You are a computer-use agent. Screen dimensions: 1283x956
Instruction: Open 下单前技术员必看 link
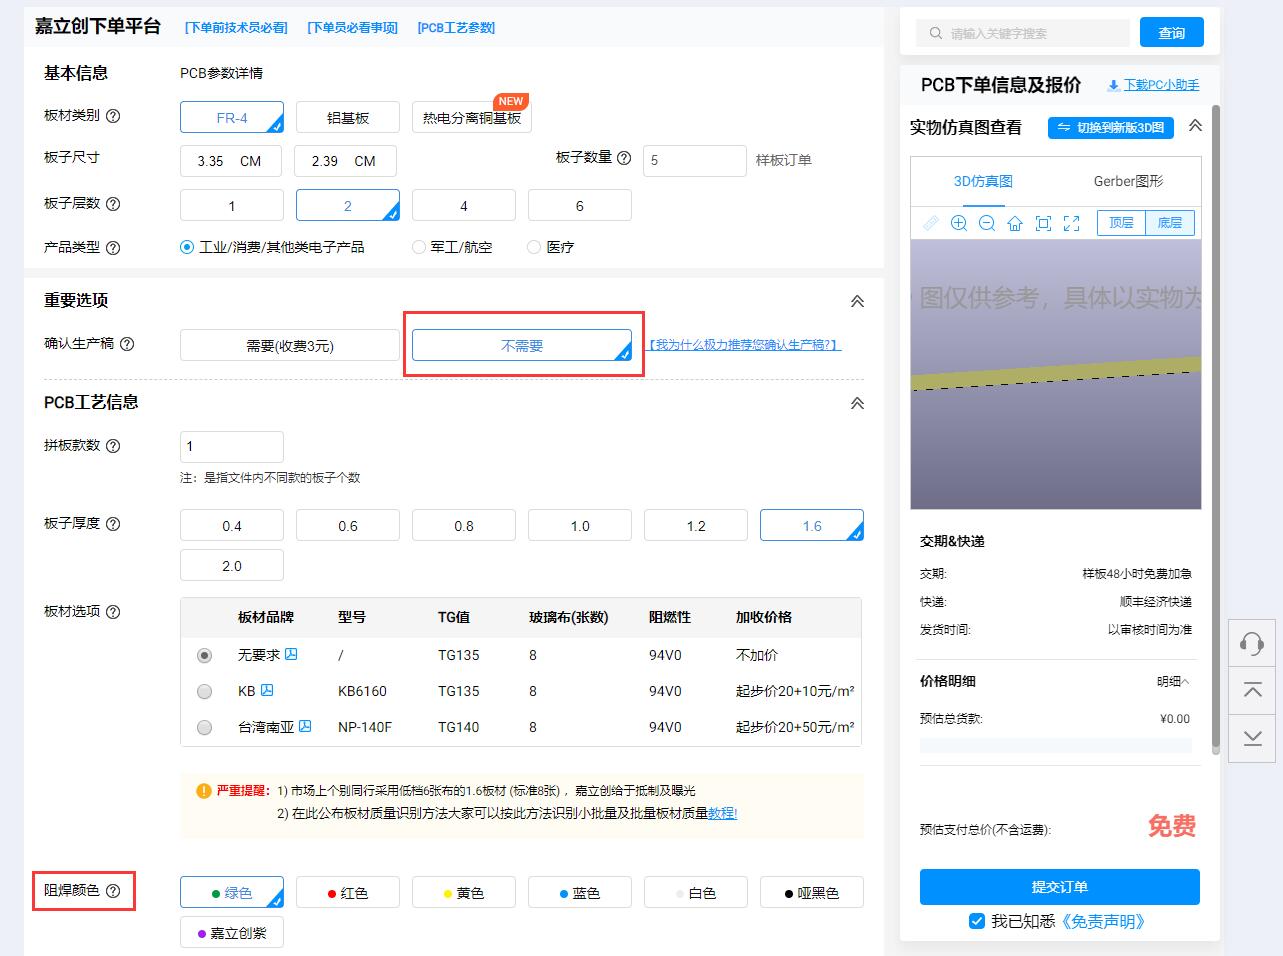click(x=236, y=27)
